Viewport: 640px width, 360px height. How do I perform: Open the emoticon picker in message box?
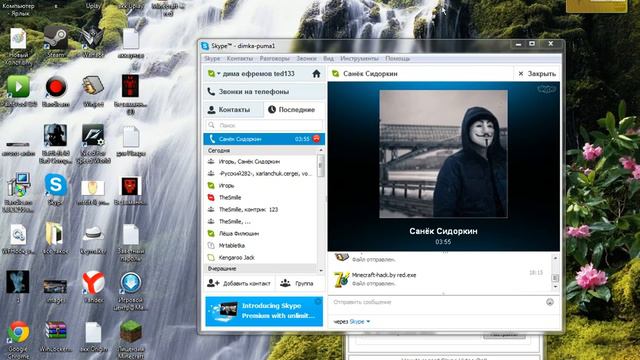(x=550, y=302)
